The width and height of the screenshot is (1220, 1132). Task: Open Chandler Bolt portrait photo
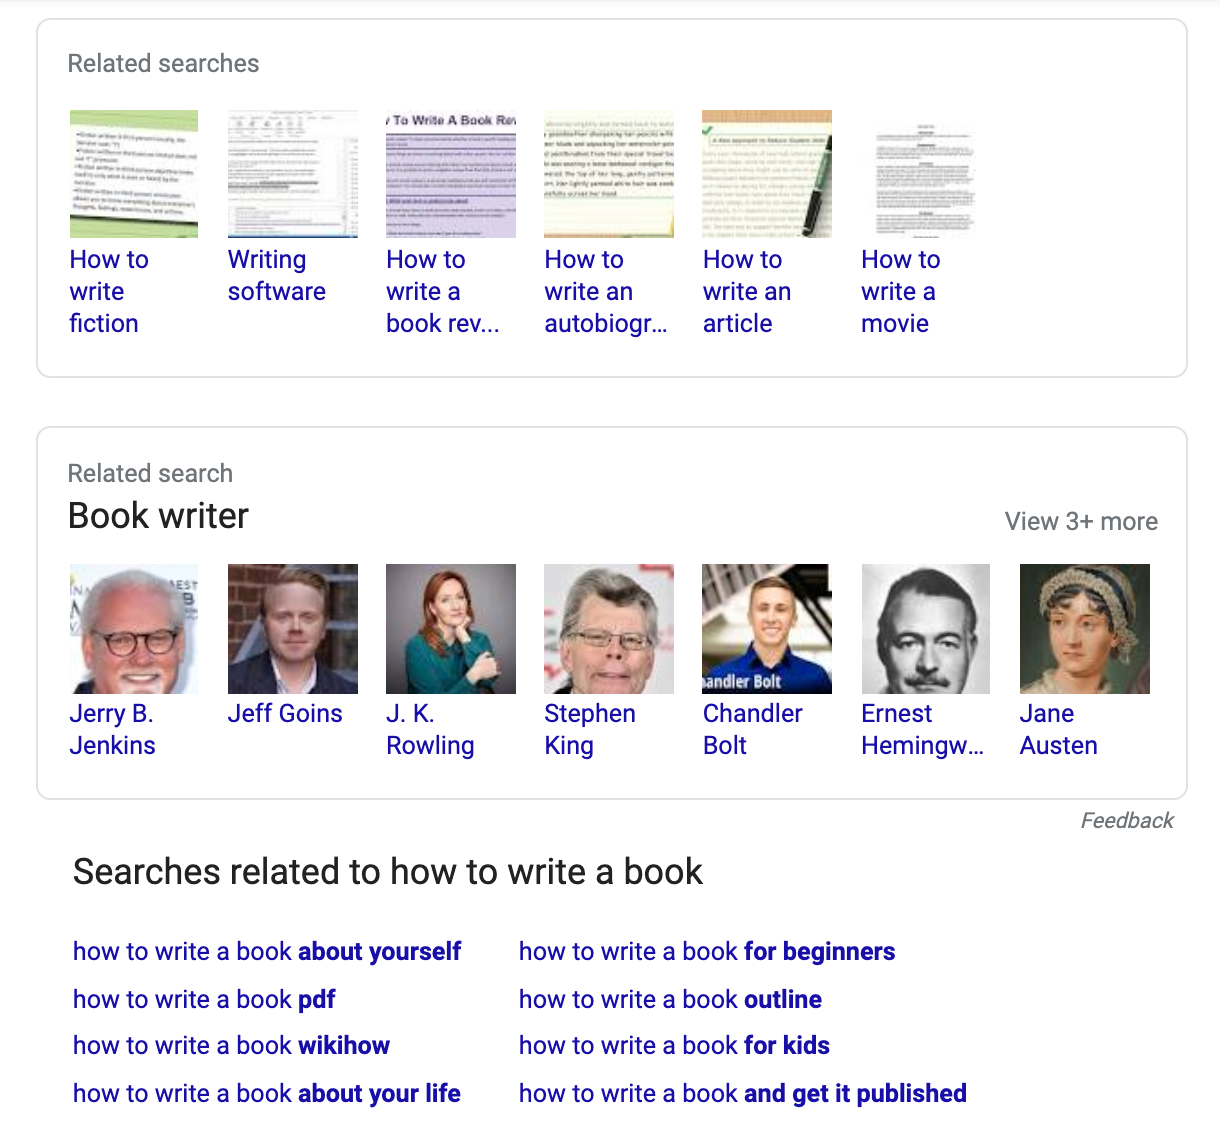click(x=767, y=629)
